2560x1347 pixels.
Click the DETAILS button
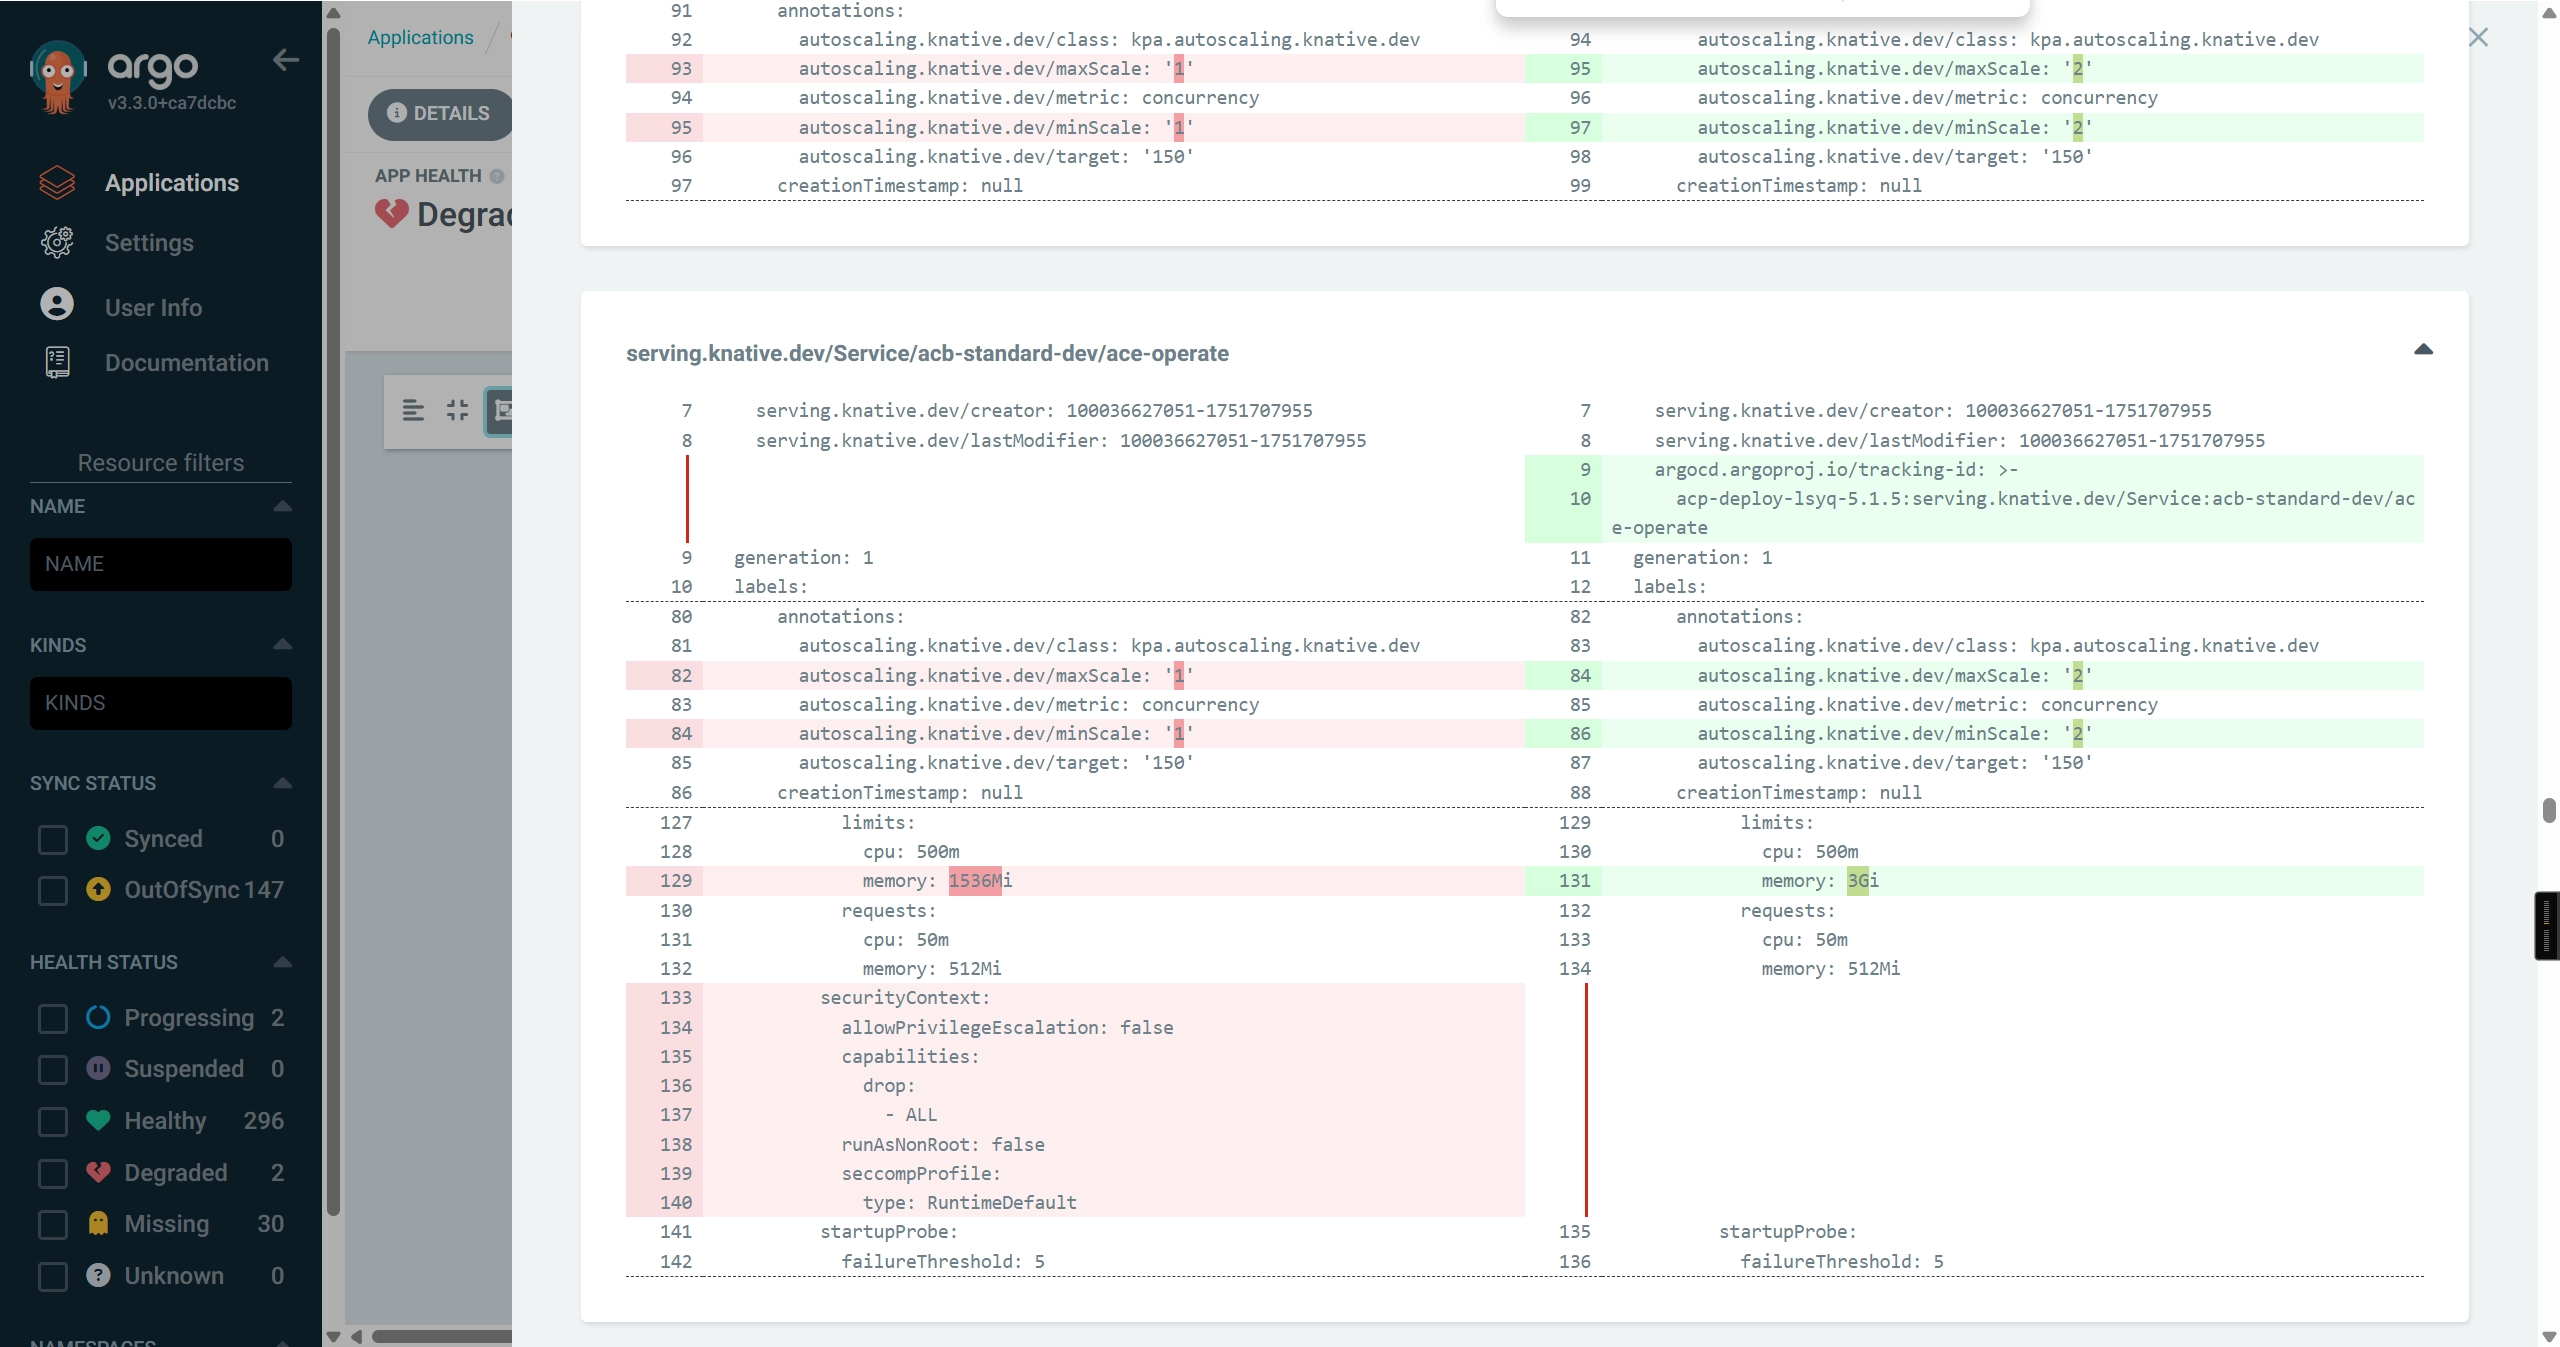[x=440, y=113]
